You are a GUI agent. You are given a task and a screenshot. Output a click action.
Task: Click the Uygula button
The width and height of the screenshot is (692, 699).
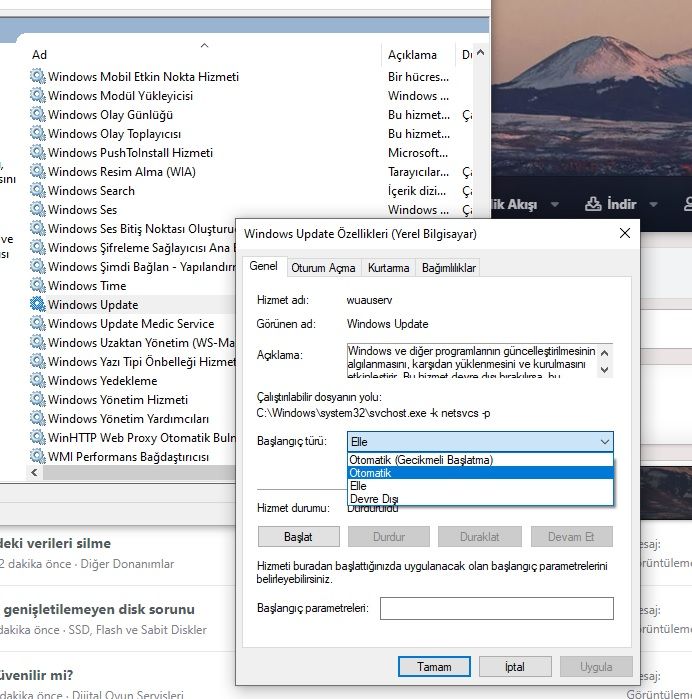pyautogui.click(x=596, y=667)
